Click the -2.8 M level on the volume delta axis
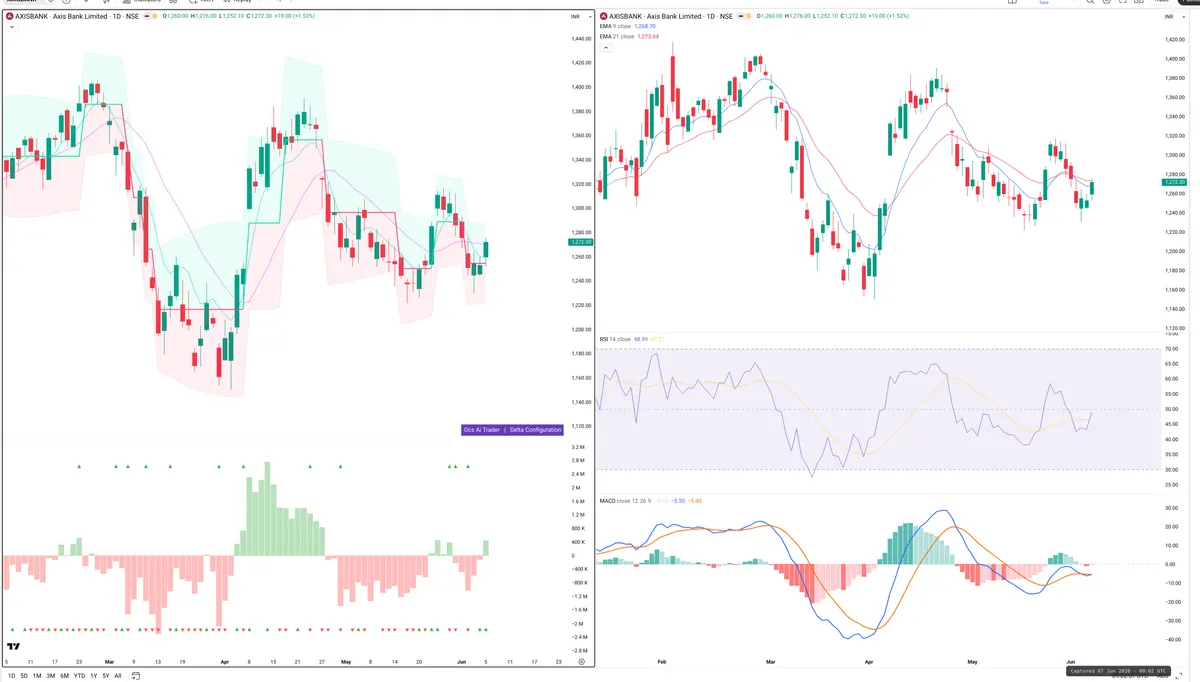The image size is (1200, 682). click(578, 650)
